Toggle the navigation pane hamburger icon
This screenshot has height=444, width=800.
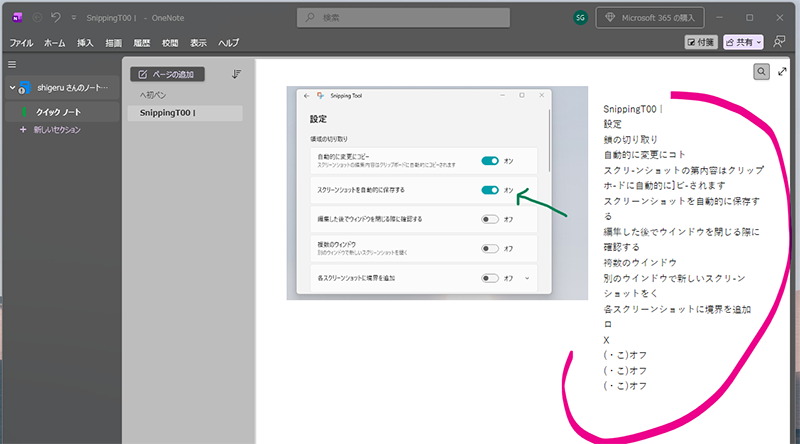click(x=12, y=63)
